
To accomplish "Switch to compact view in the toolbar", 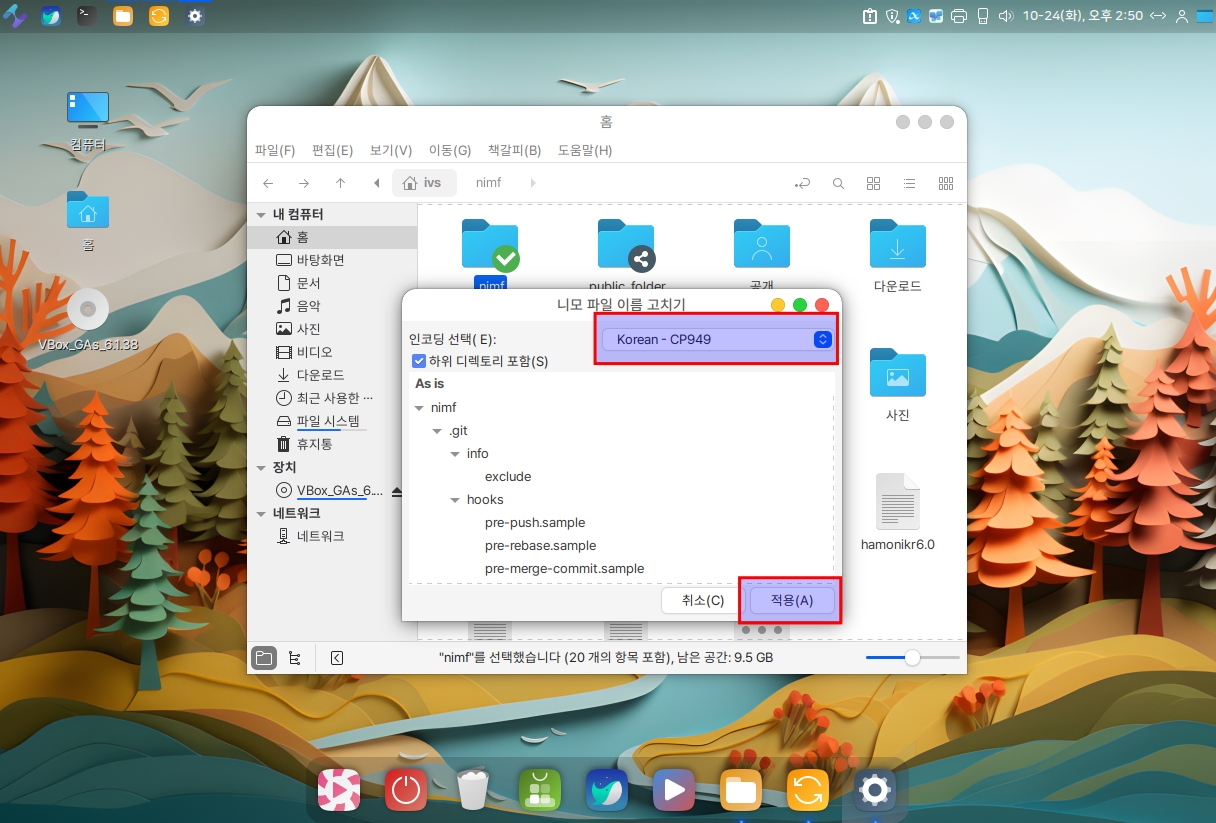I will point(945,183).
